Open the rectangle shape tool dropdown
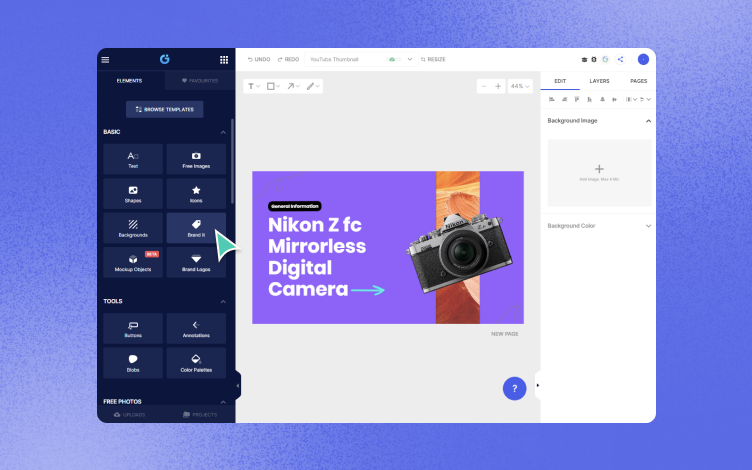The width and height of the screenshot is (752, 470). pyautogui.click(x=273, y=86)
